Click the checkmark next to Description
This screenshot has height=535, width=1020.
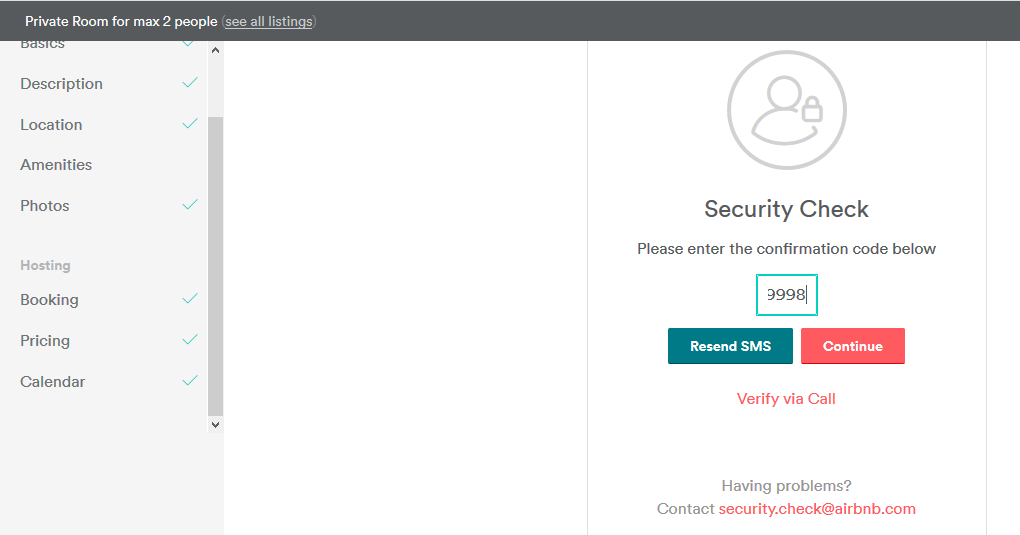click(190, 83)
